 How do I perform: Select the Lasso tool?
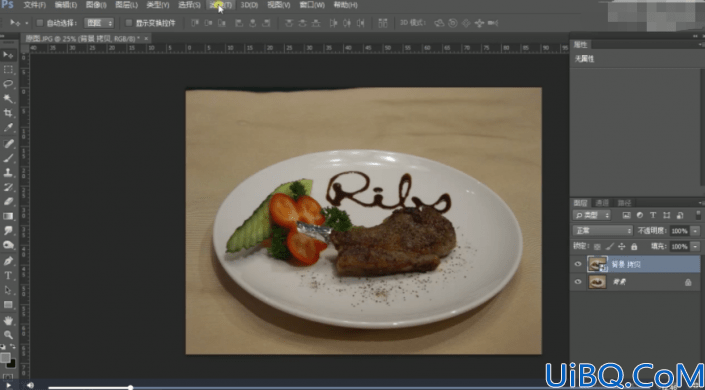point(8,84)
